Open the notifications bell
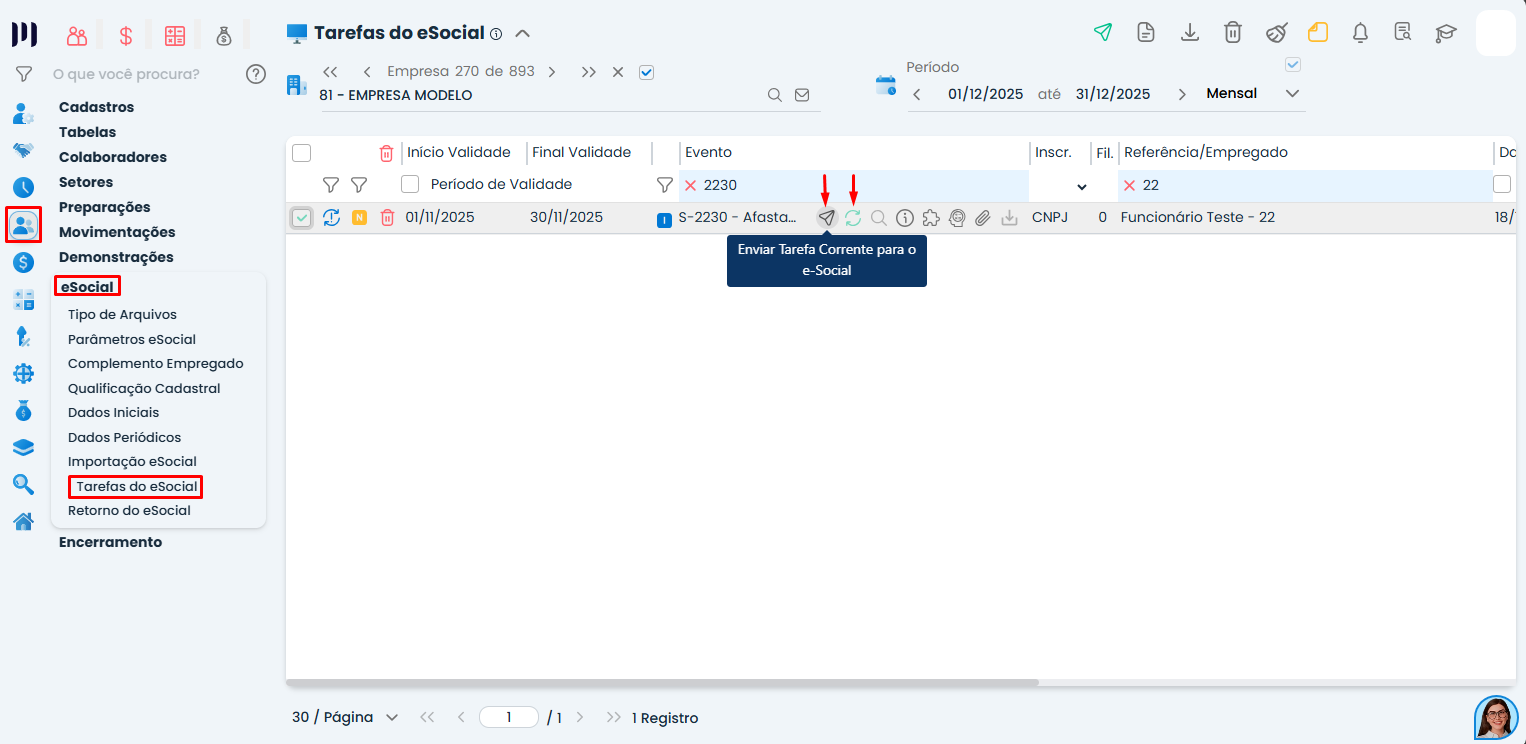This screenshot has width=1526, height=744. (x=1360, y=32)
